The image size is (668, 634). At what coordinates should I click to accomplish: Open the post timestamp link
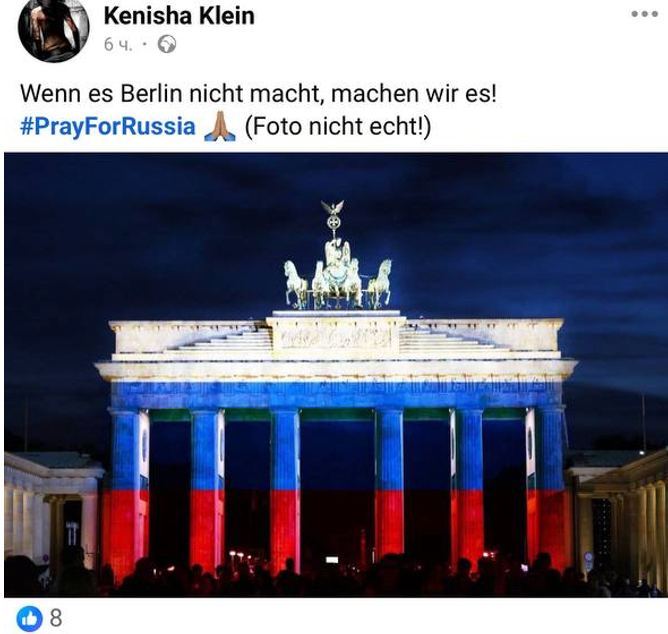tap(118, 44)
